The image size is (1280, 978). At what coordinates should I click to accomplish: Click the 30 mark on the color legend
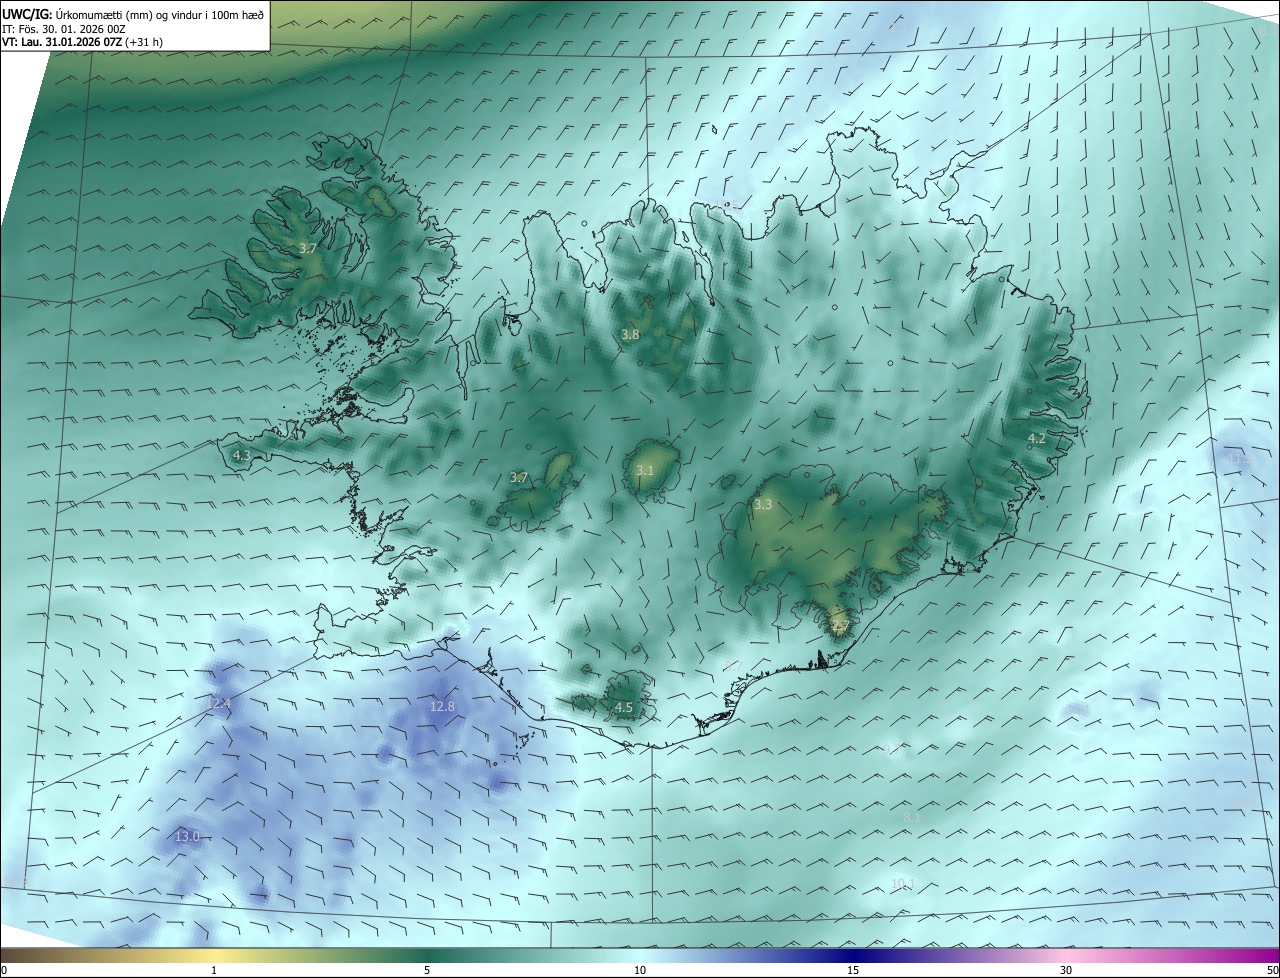[x=1066, y=969]
